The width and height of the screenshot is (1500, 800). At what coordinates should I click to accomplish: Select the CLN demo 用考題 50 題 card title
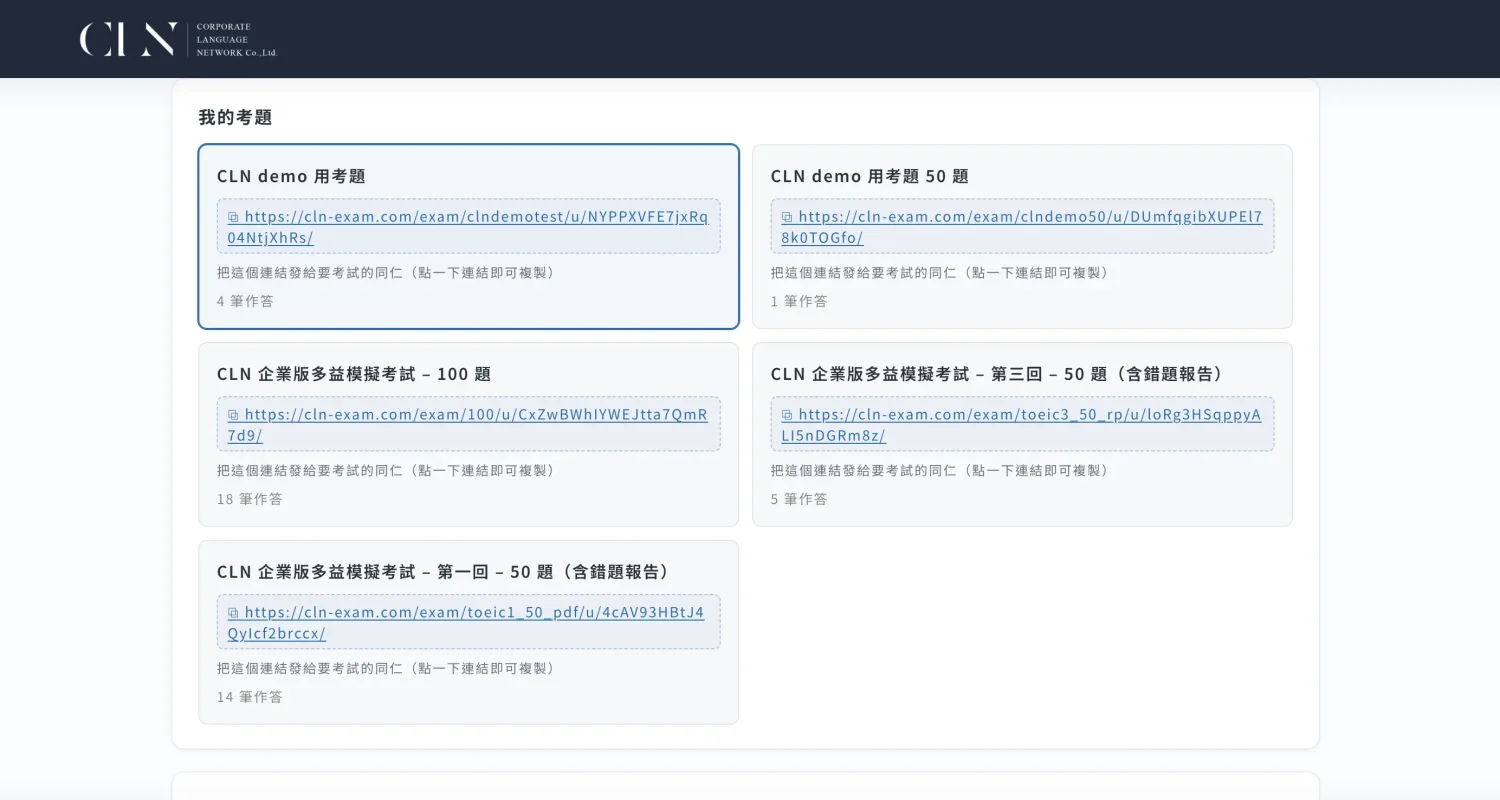(x=870, y=176)
